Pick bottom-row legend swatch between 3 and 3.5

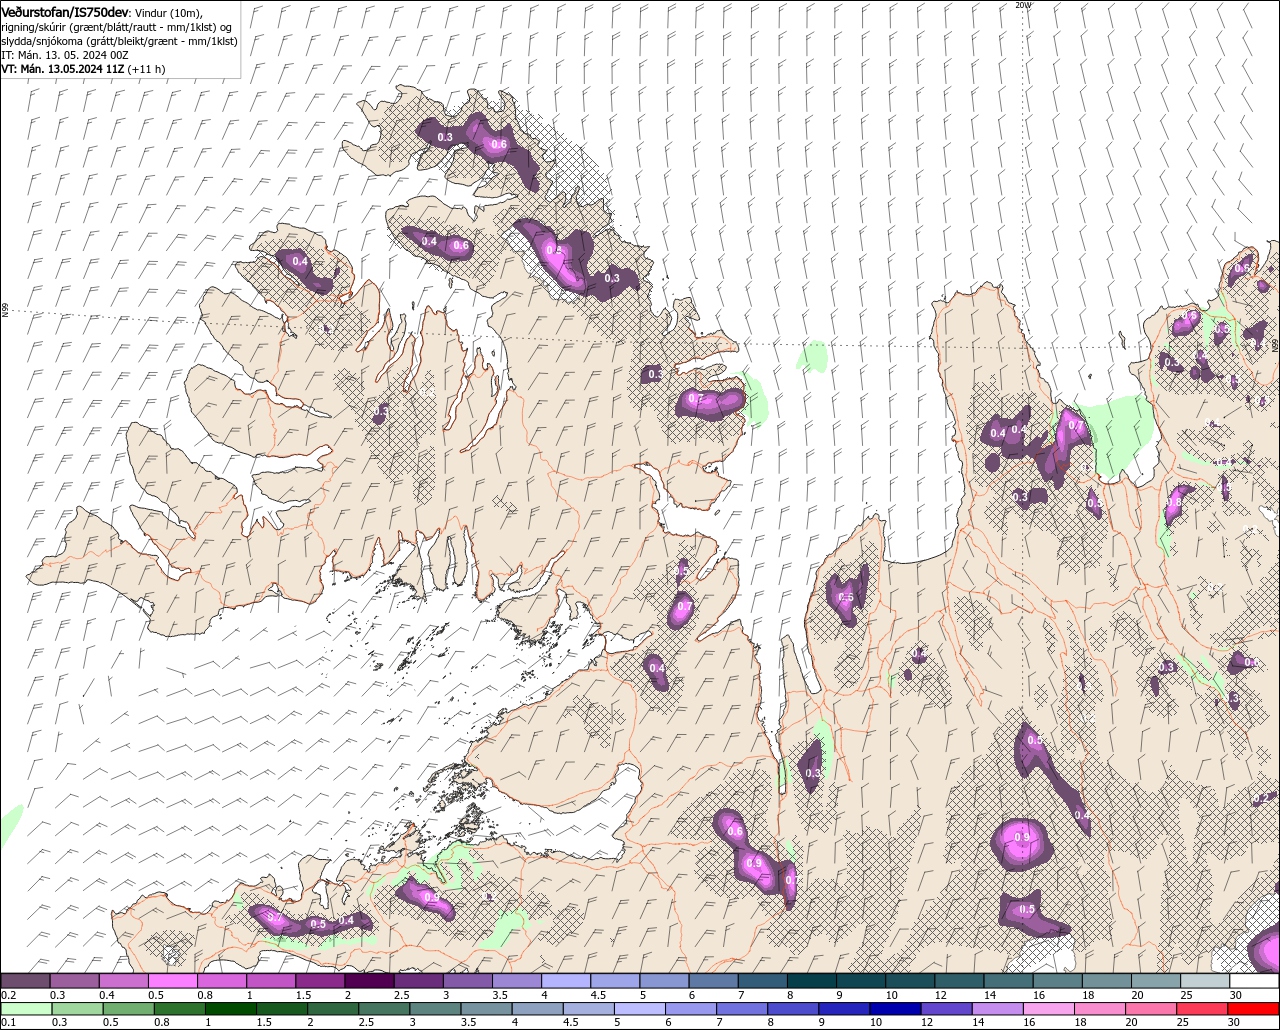pyautogui.click(x=437, y=1008)
